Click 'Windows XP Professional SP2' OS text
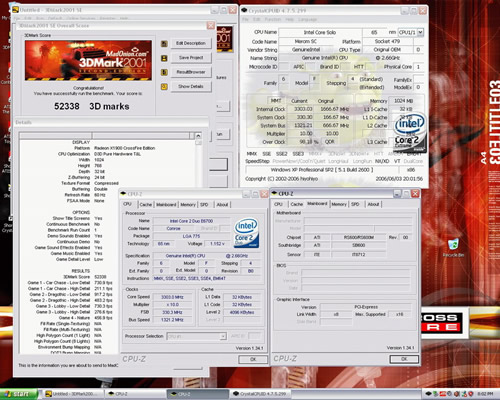The image size is (500, 400). tap(322, 170)
